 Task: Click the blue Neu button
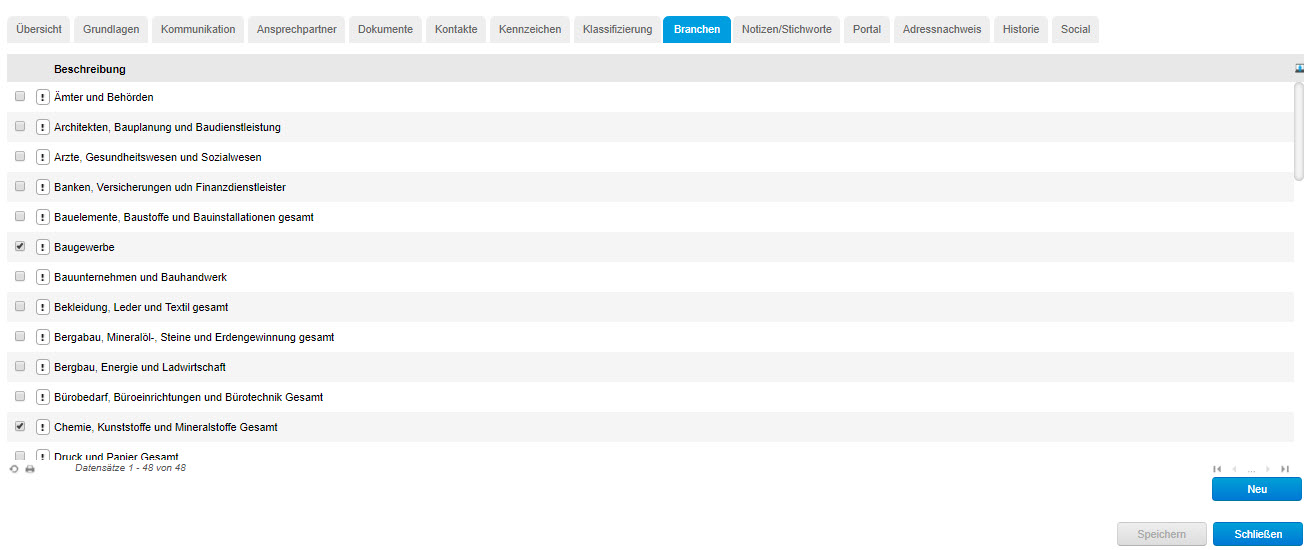tap(1257, 489)
